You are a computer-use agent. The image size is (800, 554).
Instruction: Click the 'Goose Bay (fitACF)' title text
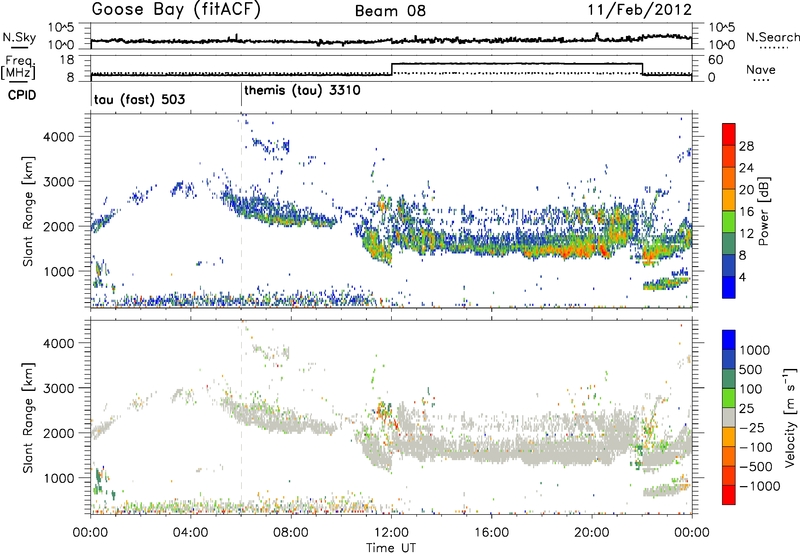click(176, 9)
